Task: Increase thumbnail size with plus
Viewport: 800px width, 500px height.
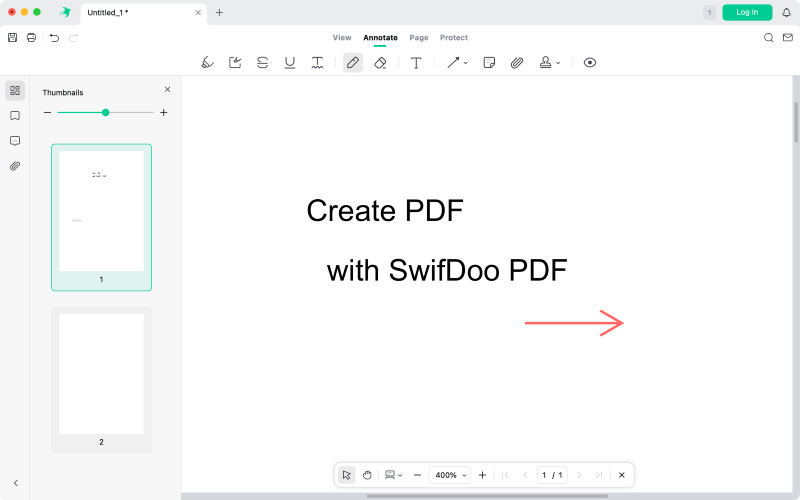Action: point(164,112)
